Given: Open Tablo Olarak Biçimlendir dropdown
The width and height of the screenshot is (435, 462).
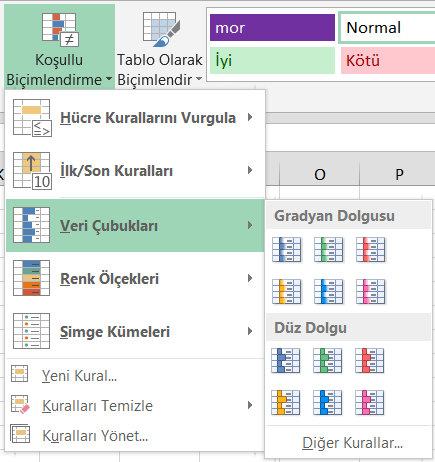Looking at the screenshot, I should point(160,47).
